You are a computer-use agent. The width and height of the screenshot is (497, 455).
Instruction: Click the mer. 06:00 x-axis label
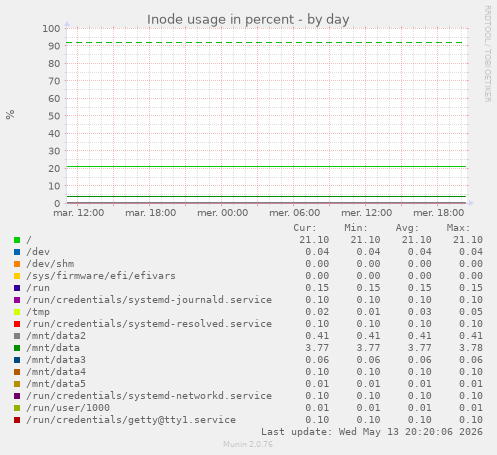(295, 213)
